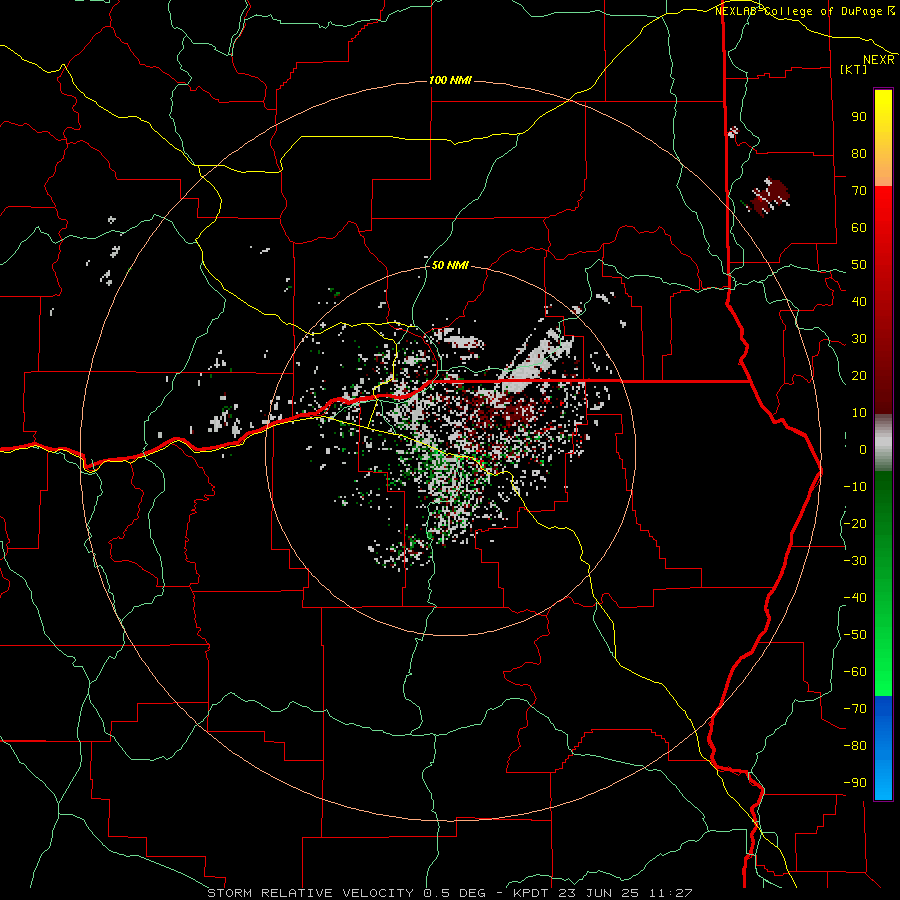
Task: Click the '-30' value on velocity scale
Action: coord(855,561)
